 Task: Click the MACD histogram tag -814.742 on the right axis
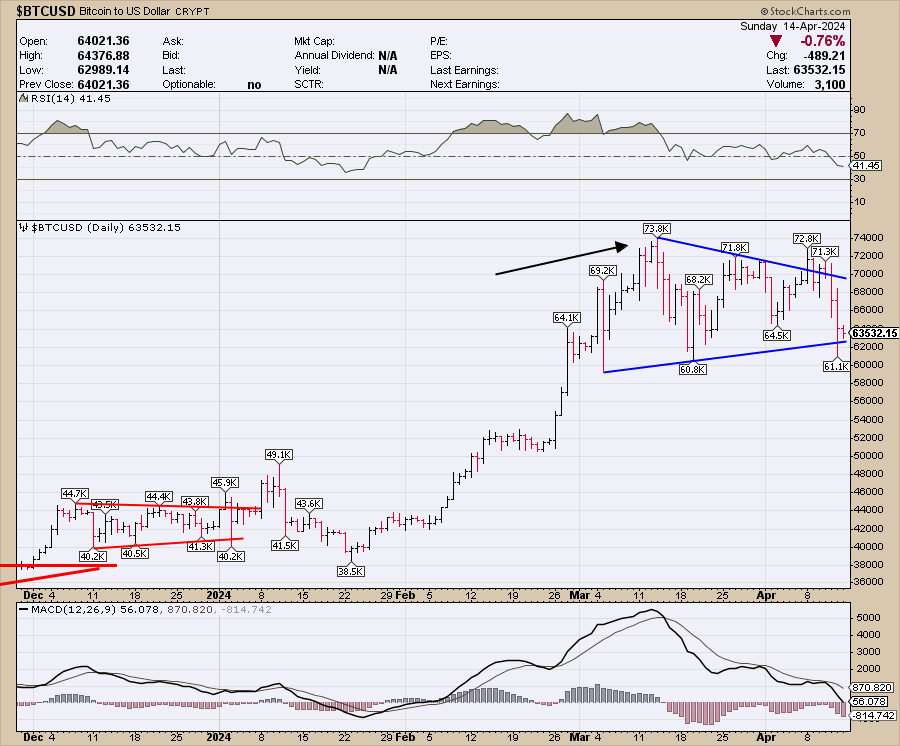pyautogui.click(x=874, y=715)
